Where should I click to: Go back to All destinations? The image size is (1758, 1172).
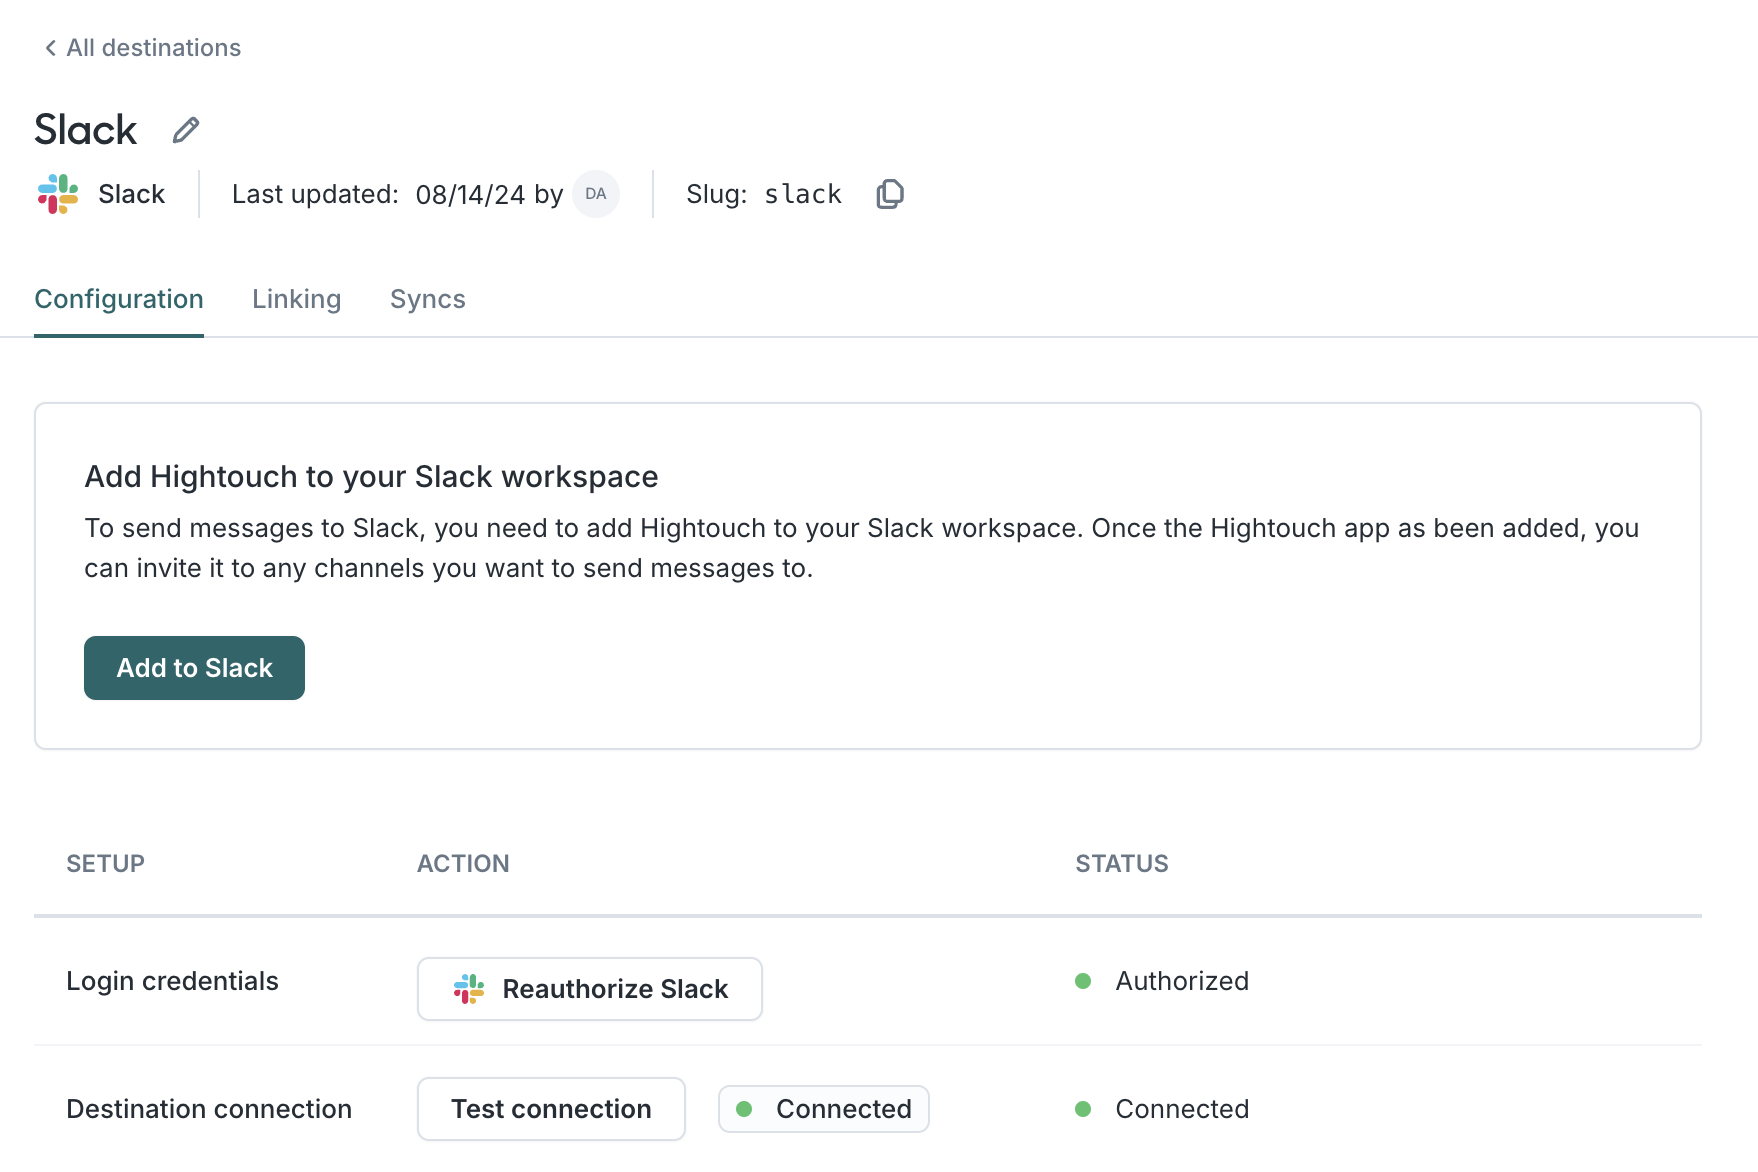point(142,48)
